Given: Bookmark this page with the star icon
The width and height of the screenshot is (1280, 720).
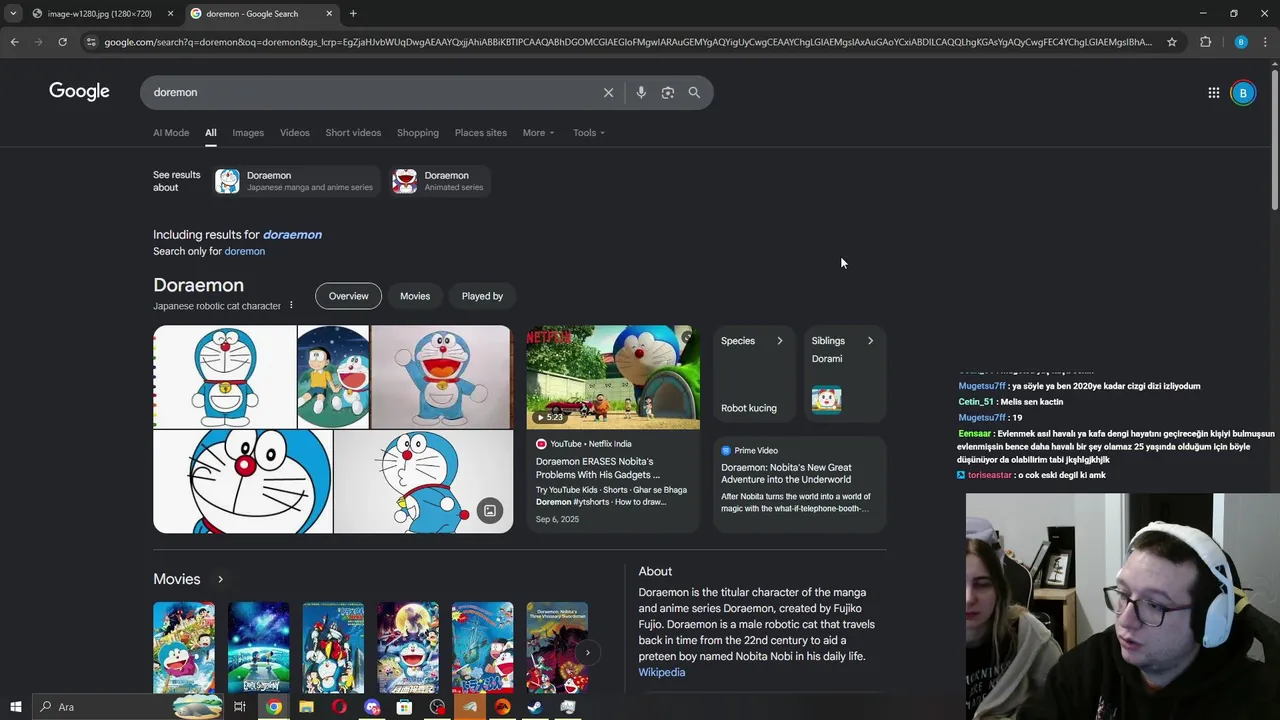Looking at the screenshot, I should (1172, 42).
